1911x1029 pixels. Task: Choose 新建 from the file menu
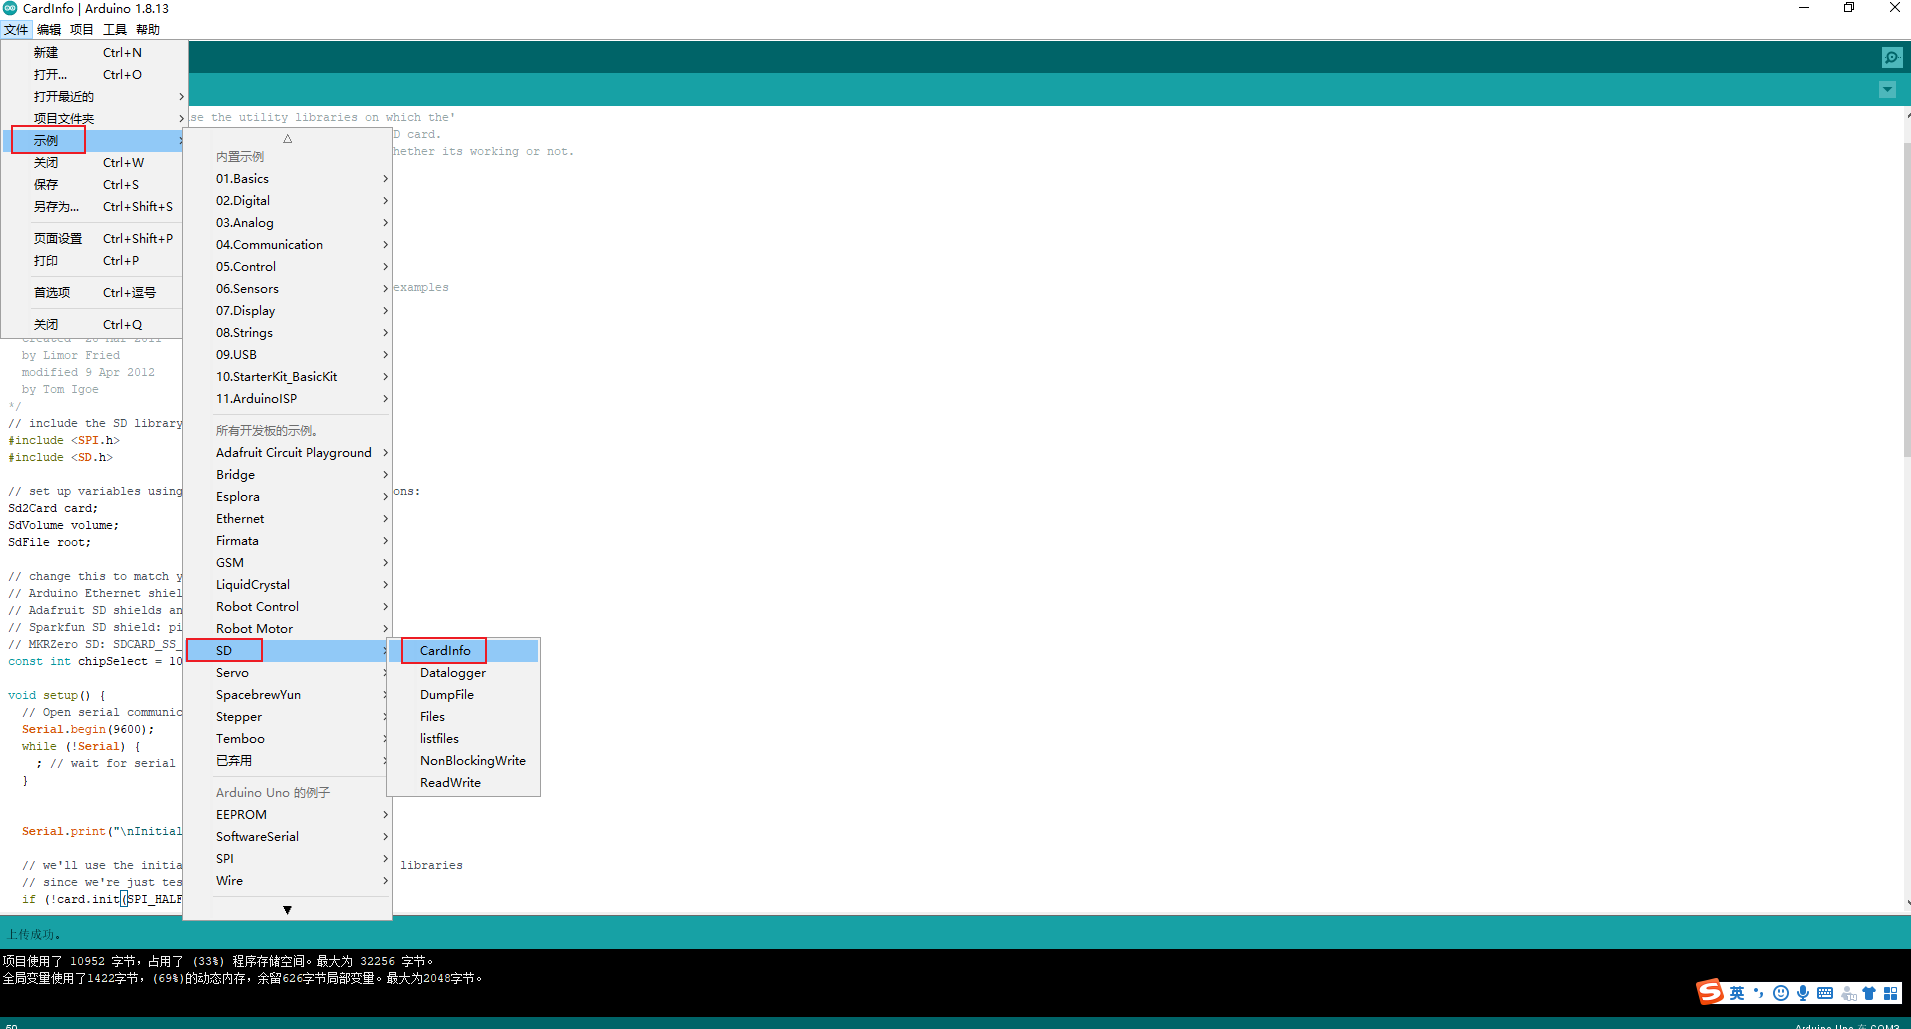pyautogui.click(x=94, y=52)
